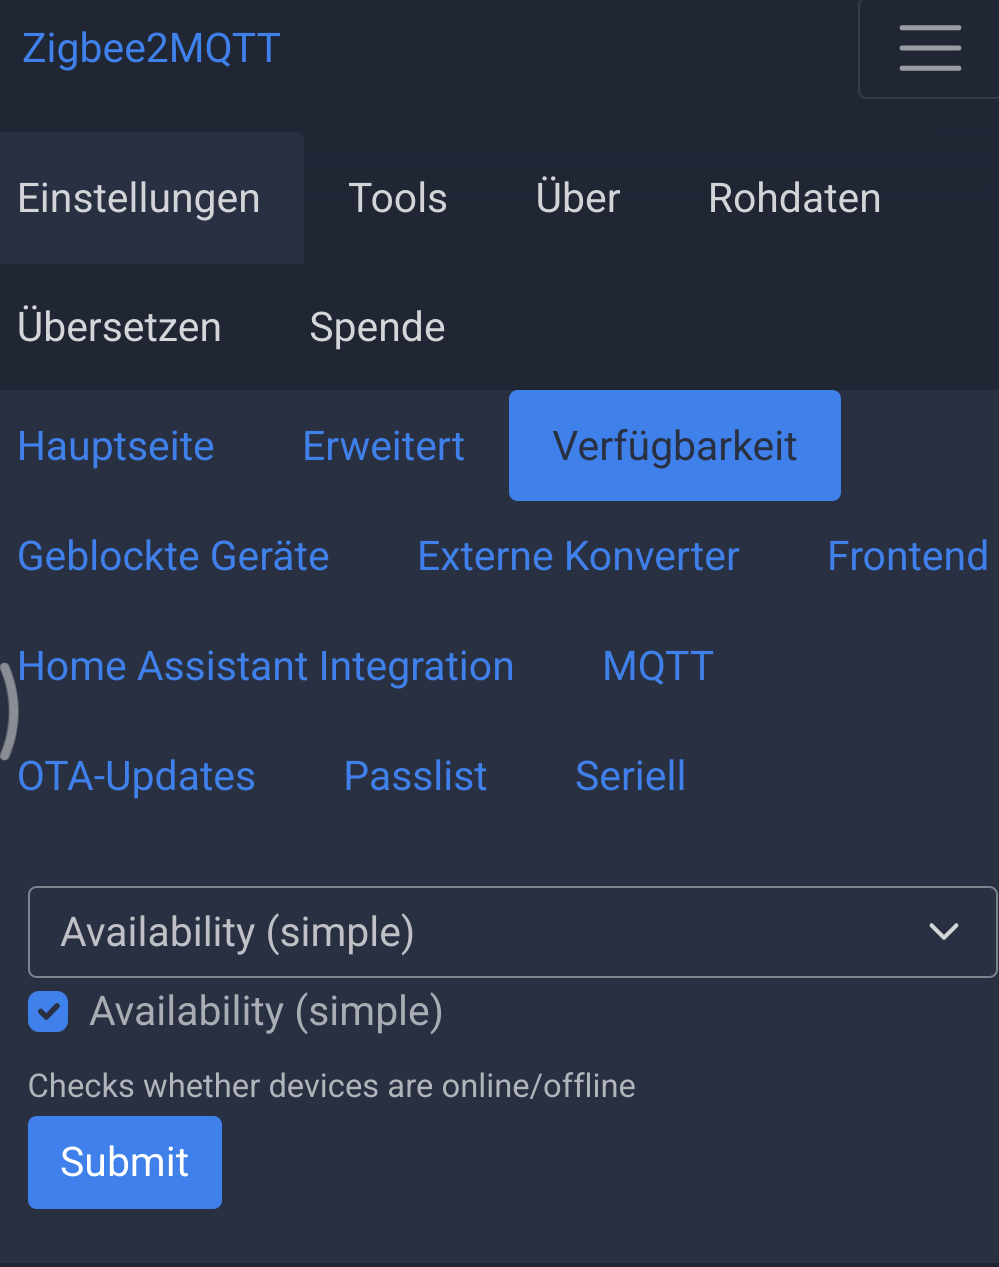Open the Einstellungen menu item
Screen dimensions: 999x1267
coord(139,198)
